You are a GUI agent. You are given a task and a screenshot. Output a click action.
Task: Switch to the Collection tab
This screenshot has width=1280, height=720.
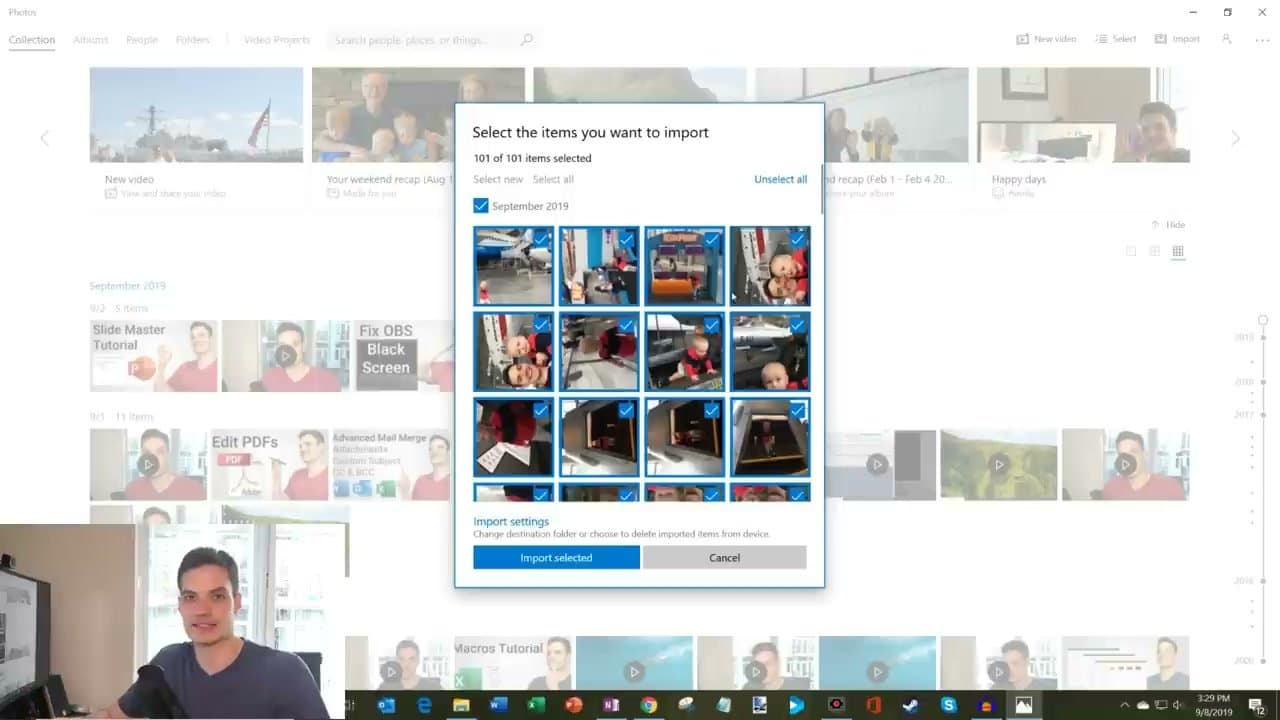[x=32, y=40]
